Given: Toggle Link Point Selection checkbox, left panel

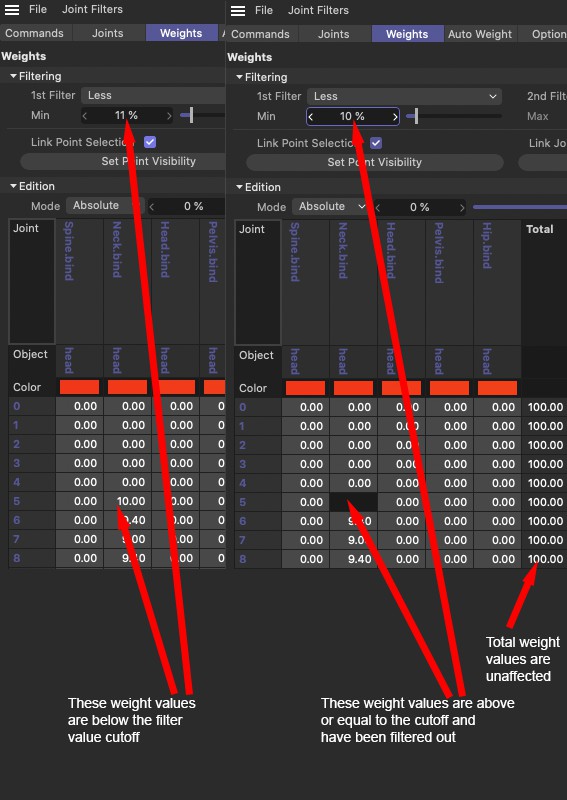Looking at the screenshot, I should (x=150, y=142).
